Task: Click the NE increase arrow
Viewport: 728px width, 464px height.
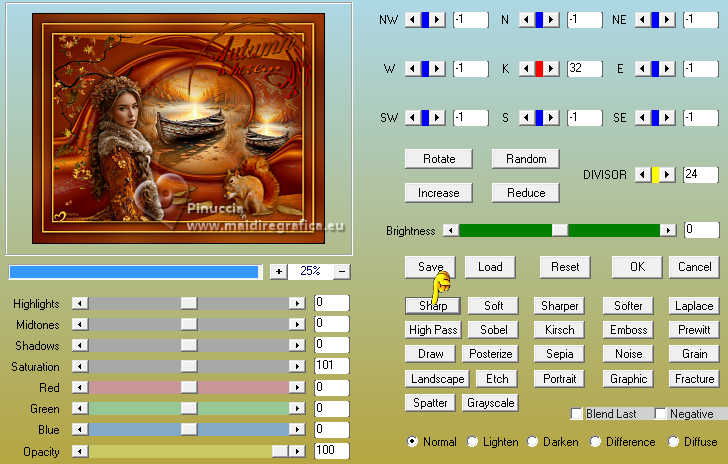Action: pos(667,20)
